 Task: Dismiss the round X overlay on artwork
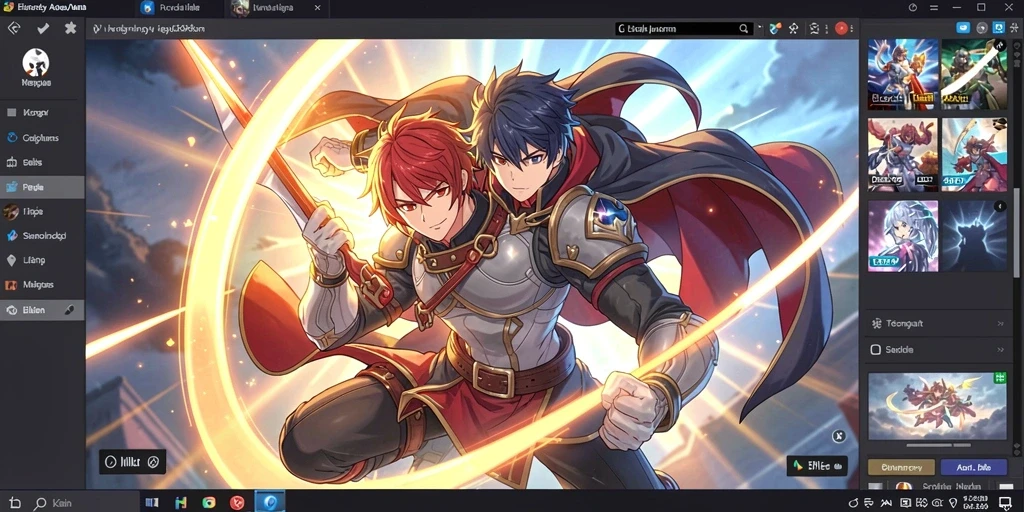839,436
